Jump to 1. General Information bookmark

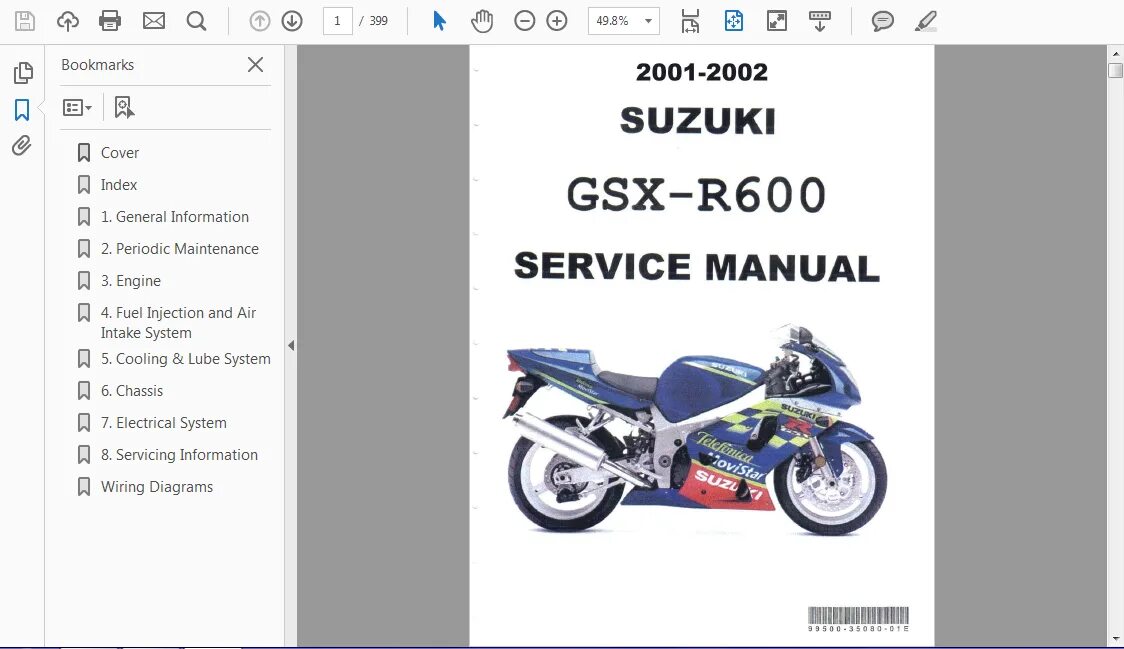pos(174,217)
